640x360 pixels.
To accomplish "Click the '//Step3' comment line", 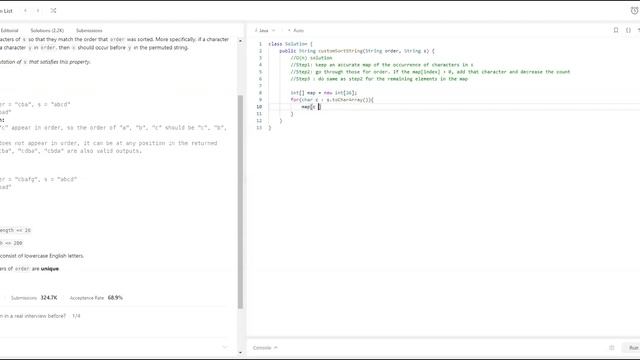I will (x=379, y=79).
